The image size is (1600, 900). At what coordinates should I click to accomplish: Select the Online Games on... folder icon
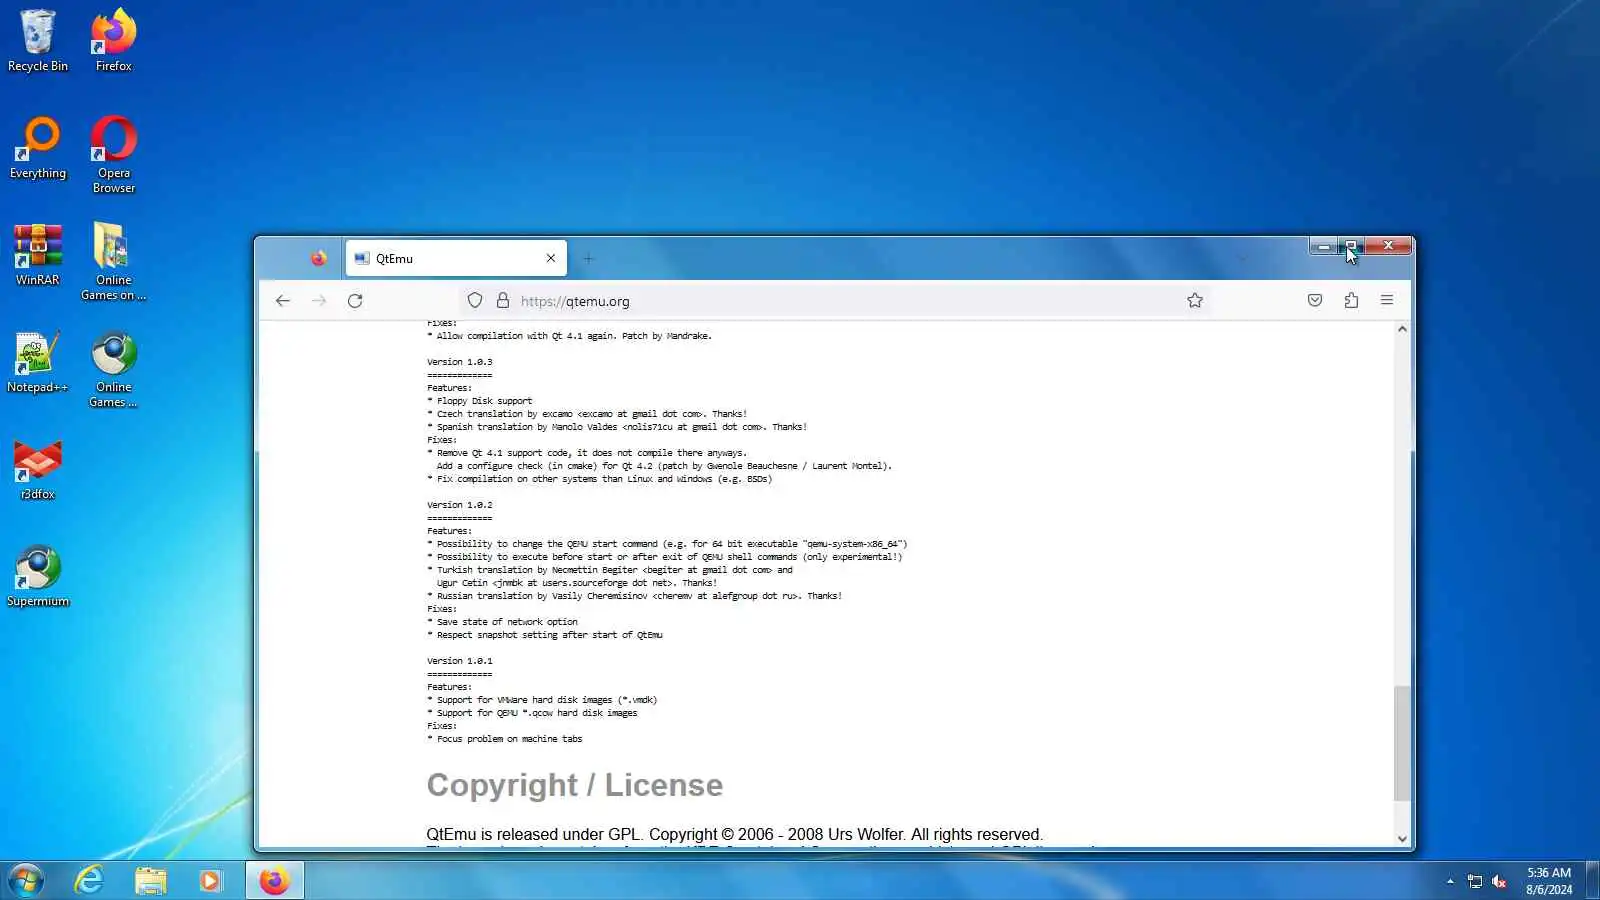[114, 262]
